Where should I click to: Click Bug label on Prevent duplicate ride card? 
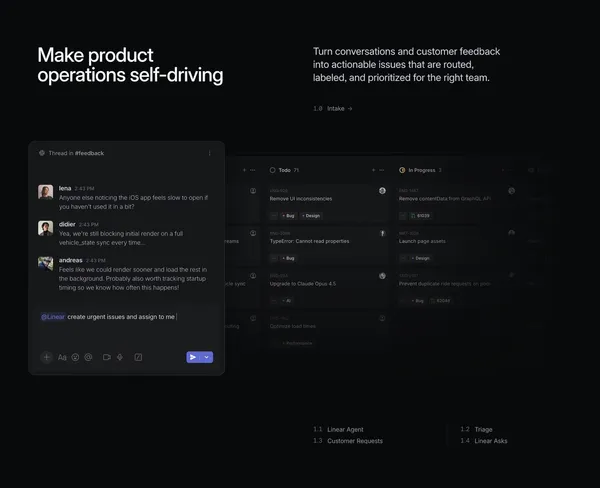tap(417, 301)
